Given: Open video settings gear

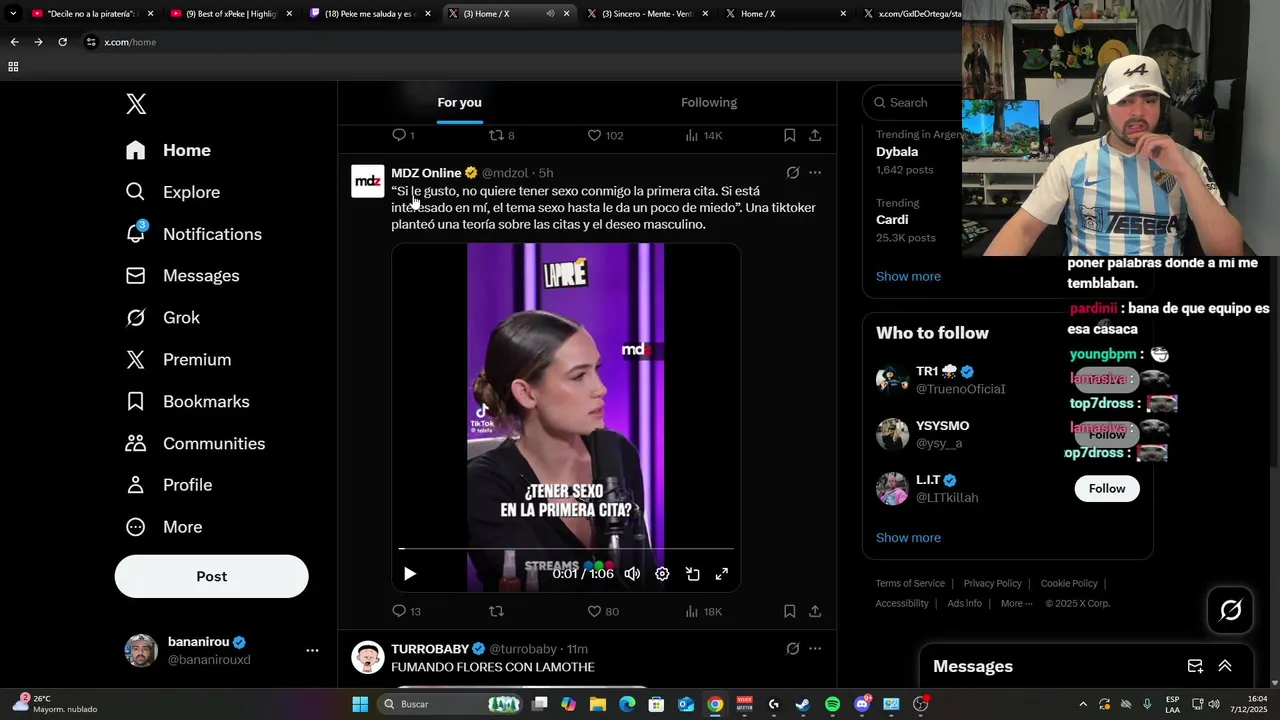Looking at the screenshot, I should pyautogui.click(x=662, y=574).
